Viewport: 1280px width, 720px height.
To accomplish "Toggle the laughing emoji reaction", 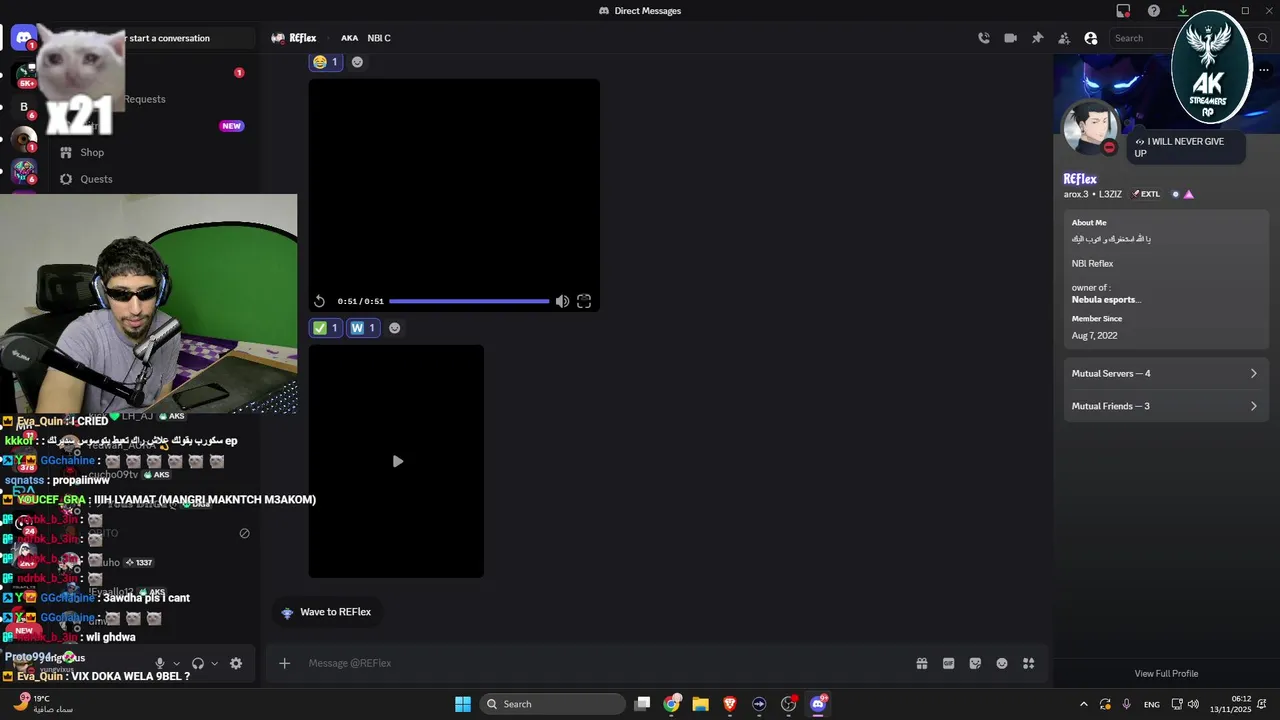I will coord(326,62).
